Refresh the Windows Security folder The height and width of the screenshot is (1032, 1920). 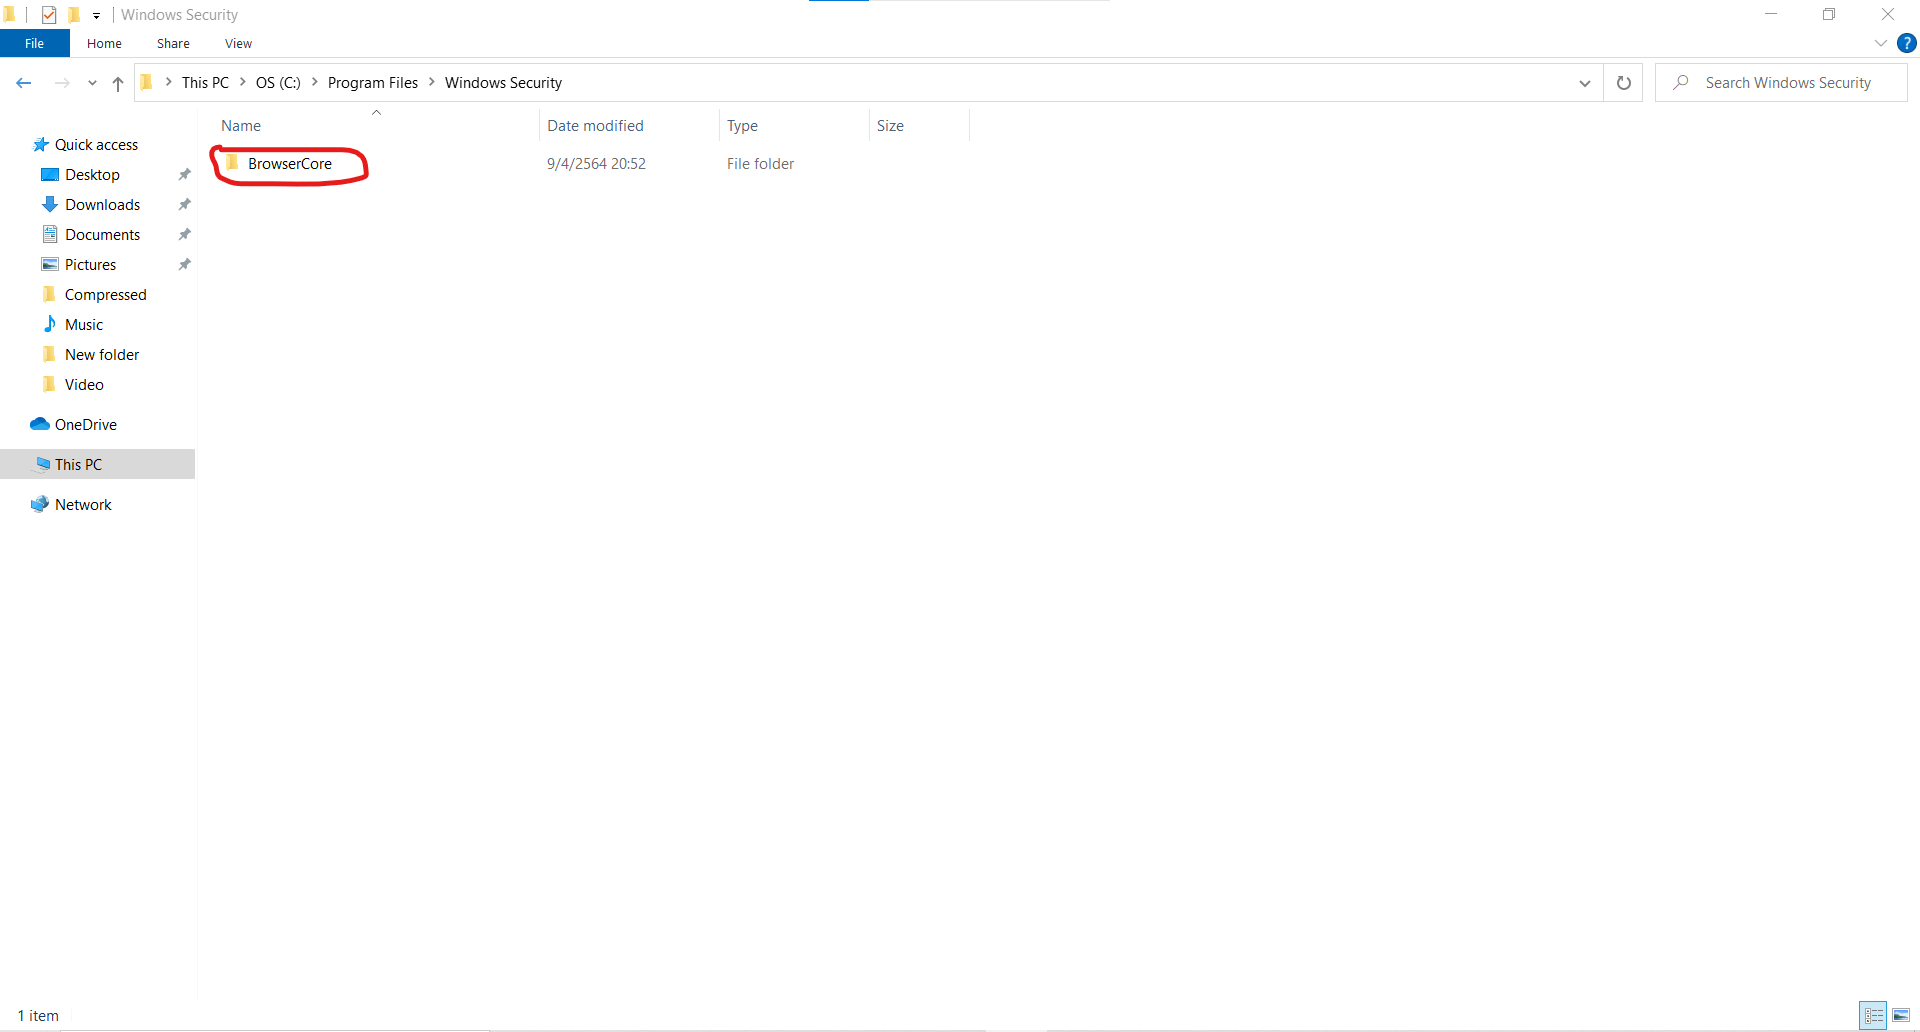tap(1624, 83)
